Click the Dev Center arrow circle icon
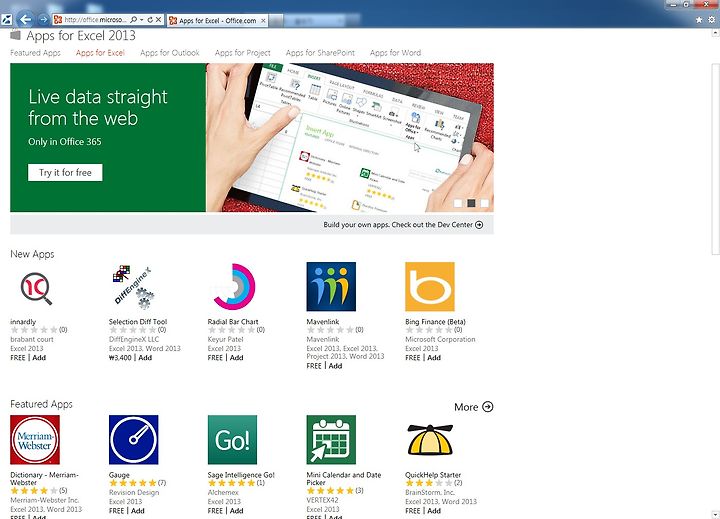720x519 pixels. [x=479, y=225]
